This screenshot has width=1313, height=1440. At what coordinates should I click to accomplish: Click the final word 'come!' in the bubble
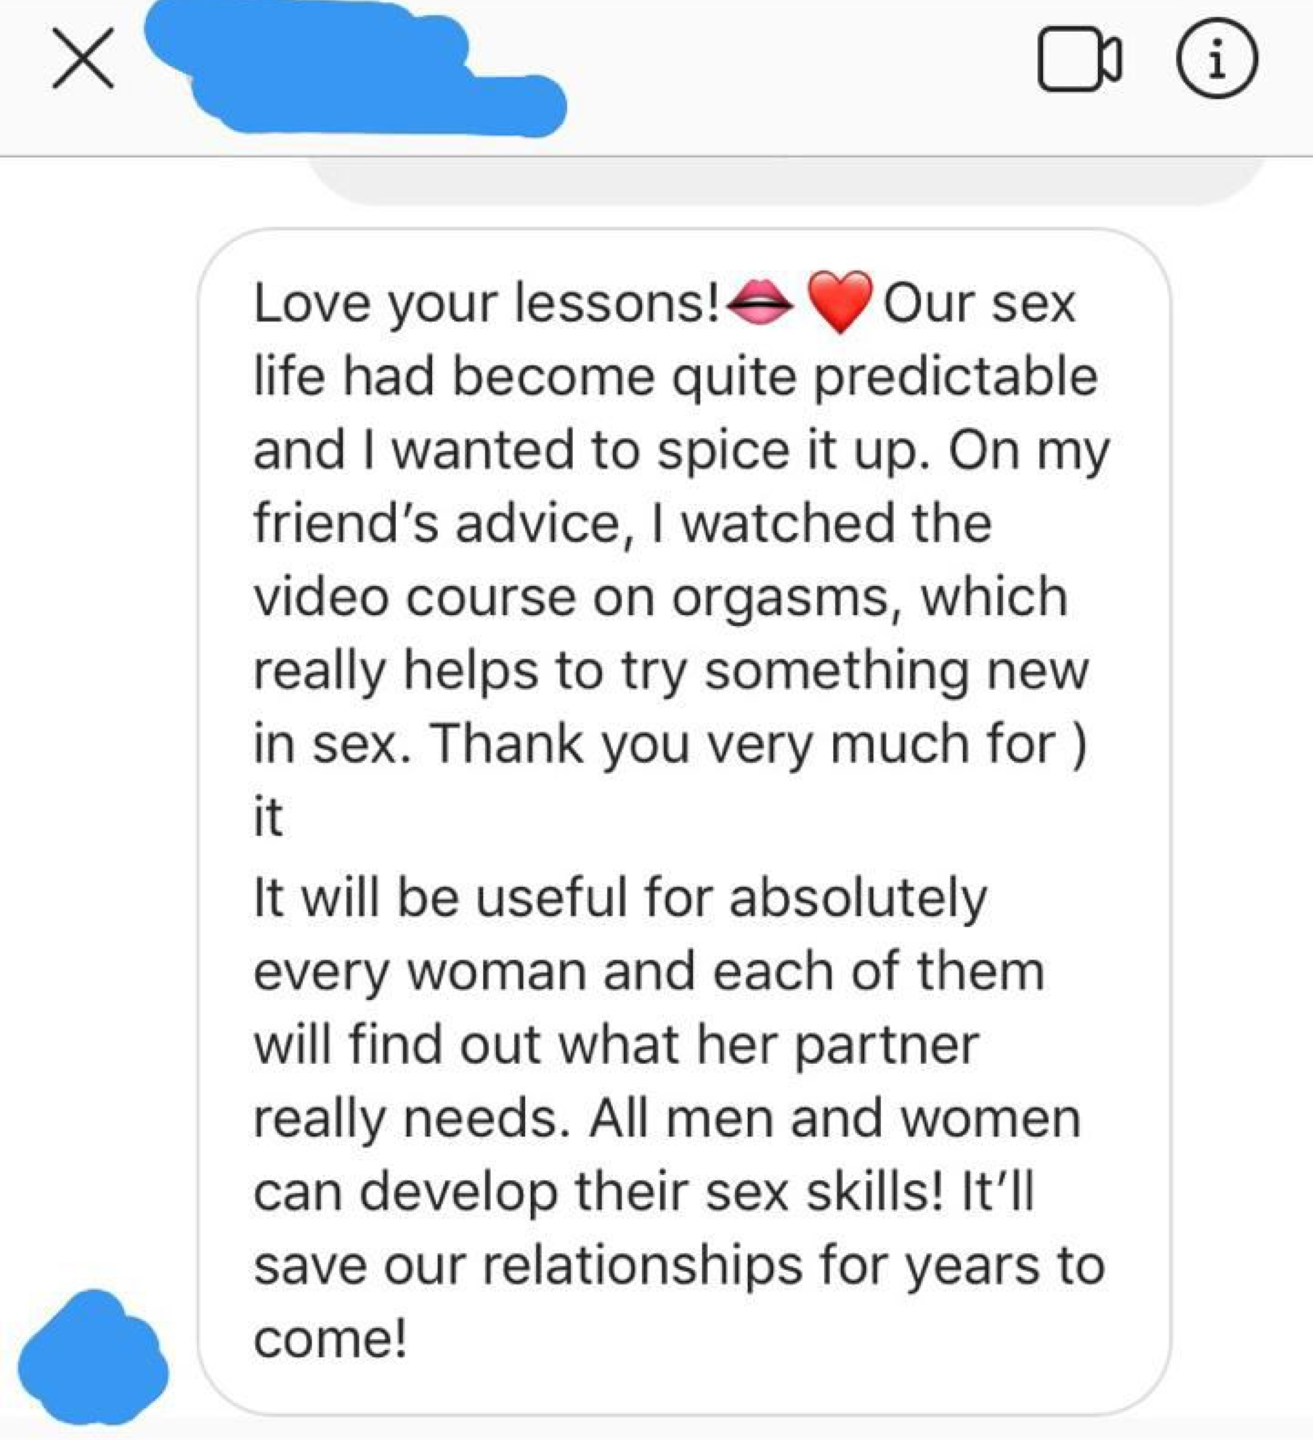point(330,1339)
